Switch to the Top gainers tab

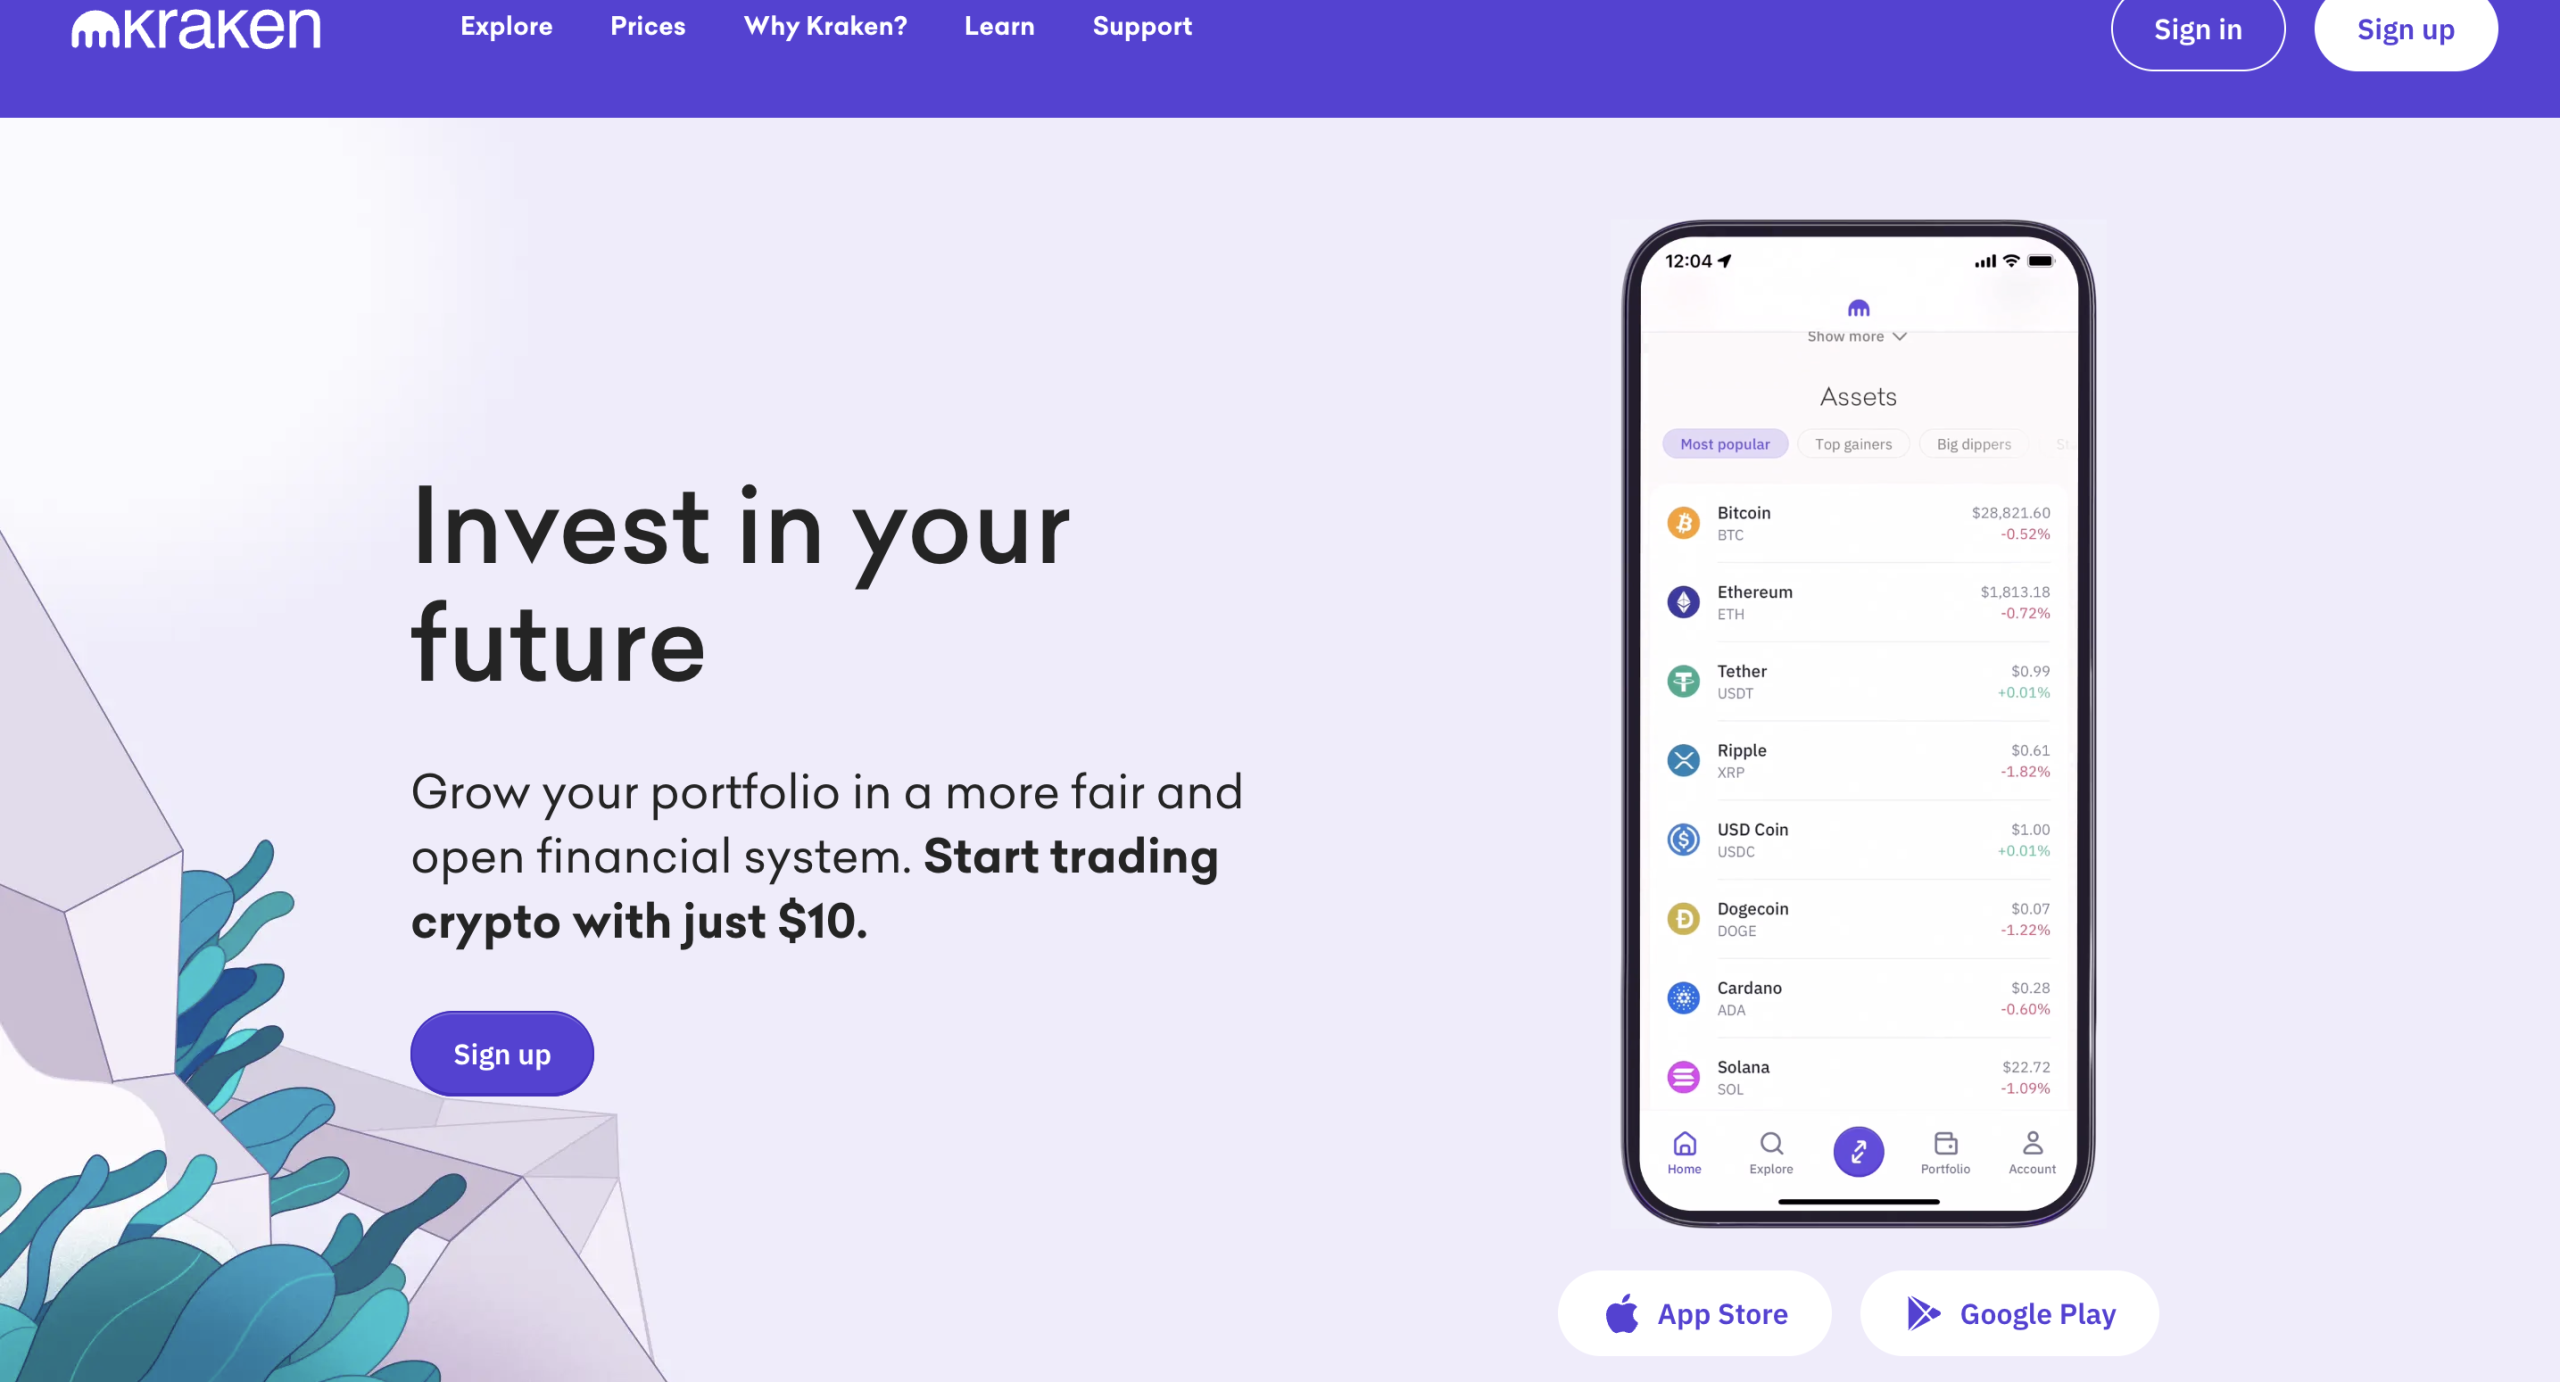[1852, 444]
